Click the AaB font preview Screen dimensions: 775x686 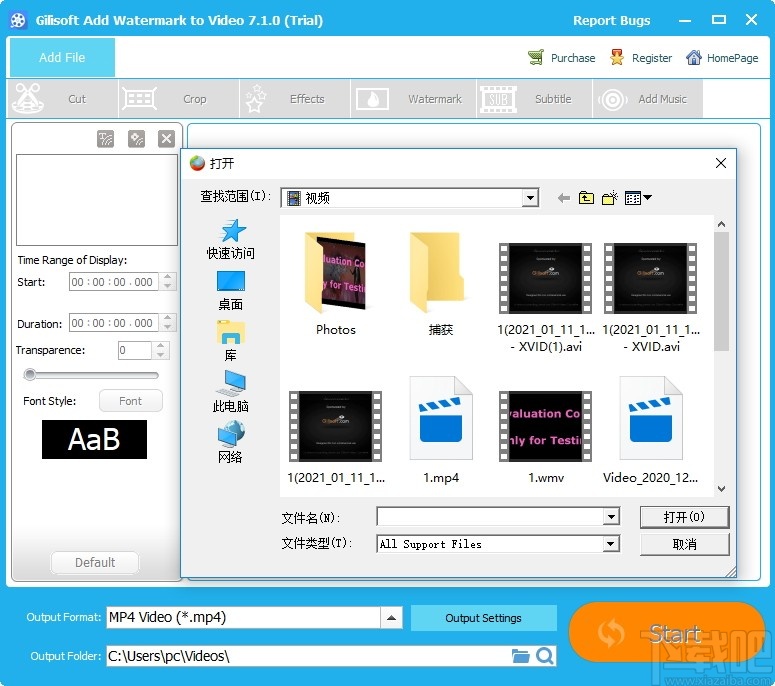[94, 439]
